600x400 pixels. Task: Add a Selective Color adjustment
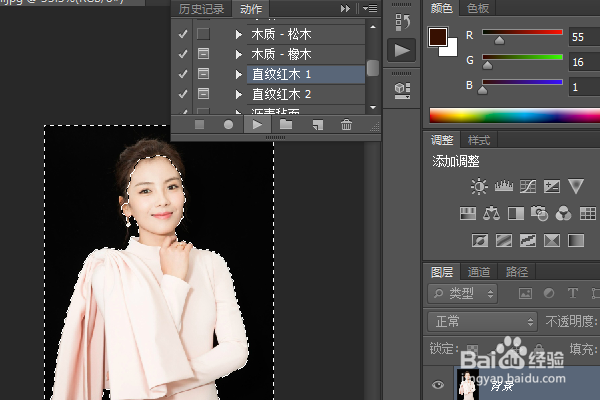(552, 241)
